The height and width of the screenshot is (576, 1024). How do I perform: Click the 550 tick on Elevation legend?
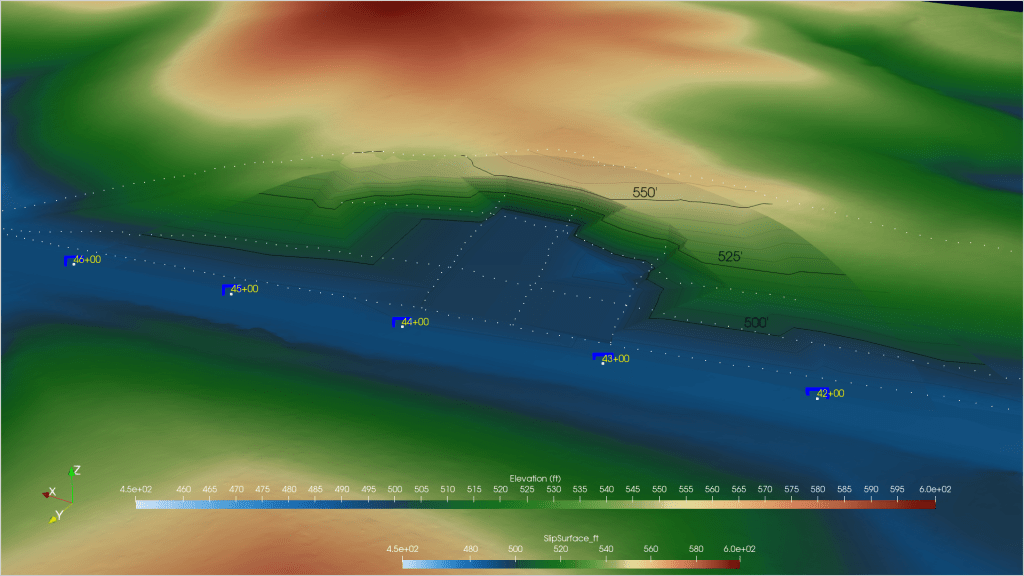[x=659, y=489]
